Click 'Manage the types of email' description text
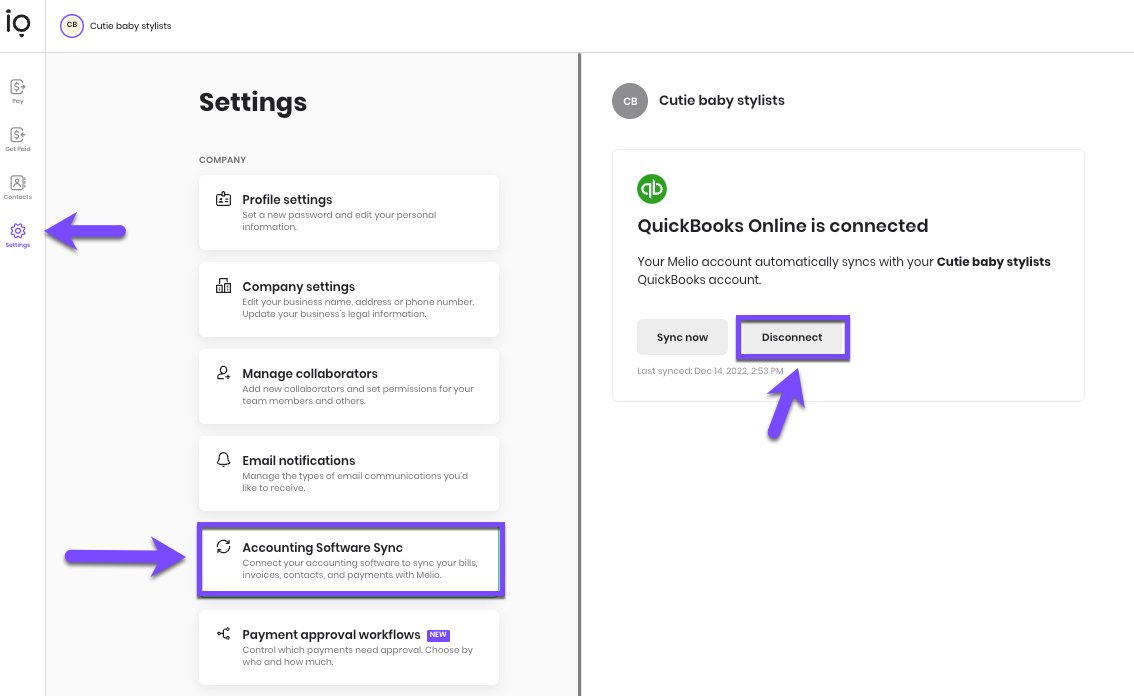 point(355,482)
